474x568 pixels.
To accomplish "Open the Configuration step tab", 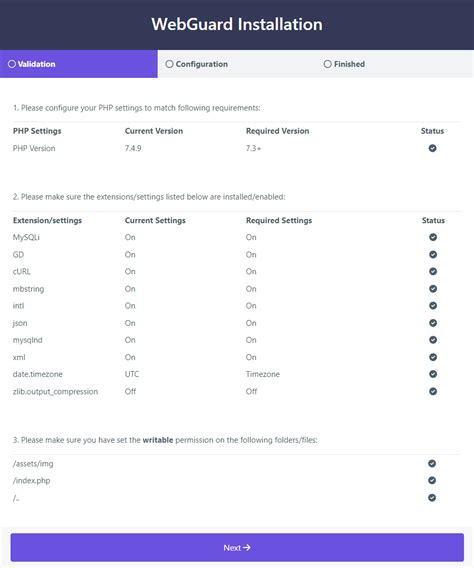I will coord(236,64).
